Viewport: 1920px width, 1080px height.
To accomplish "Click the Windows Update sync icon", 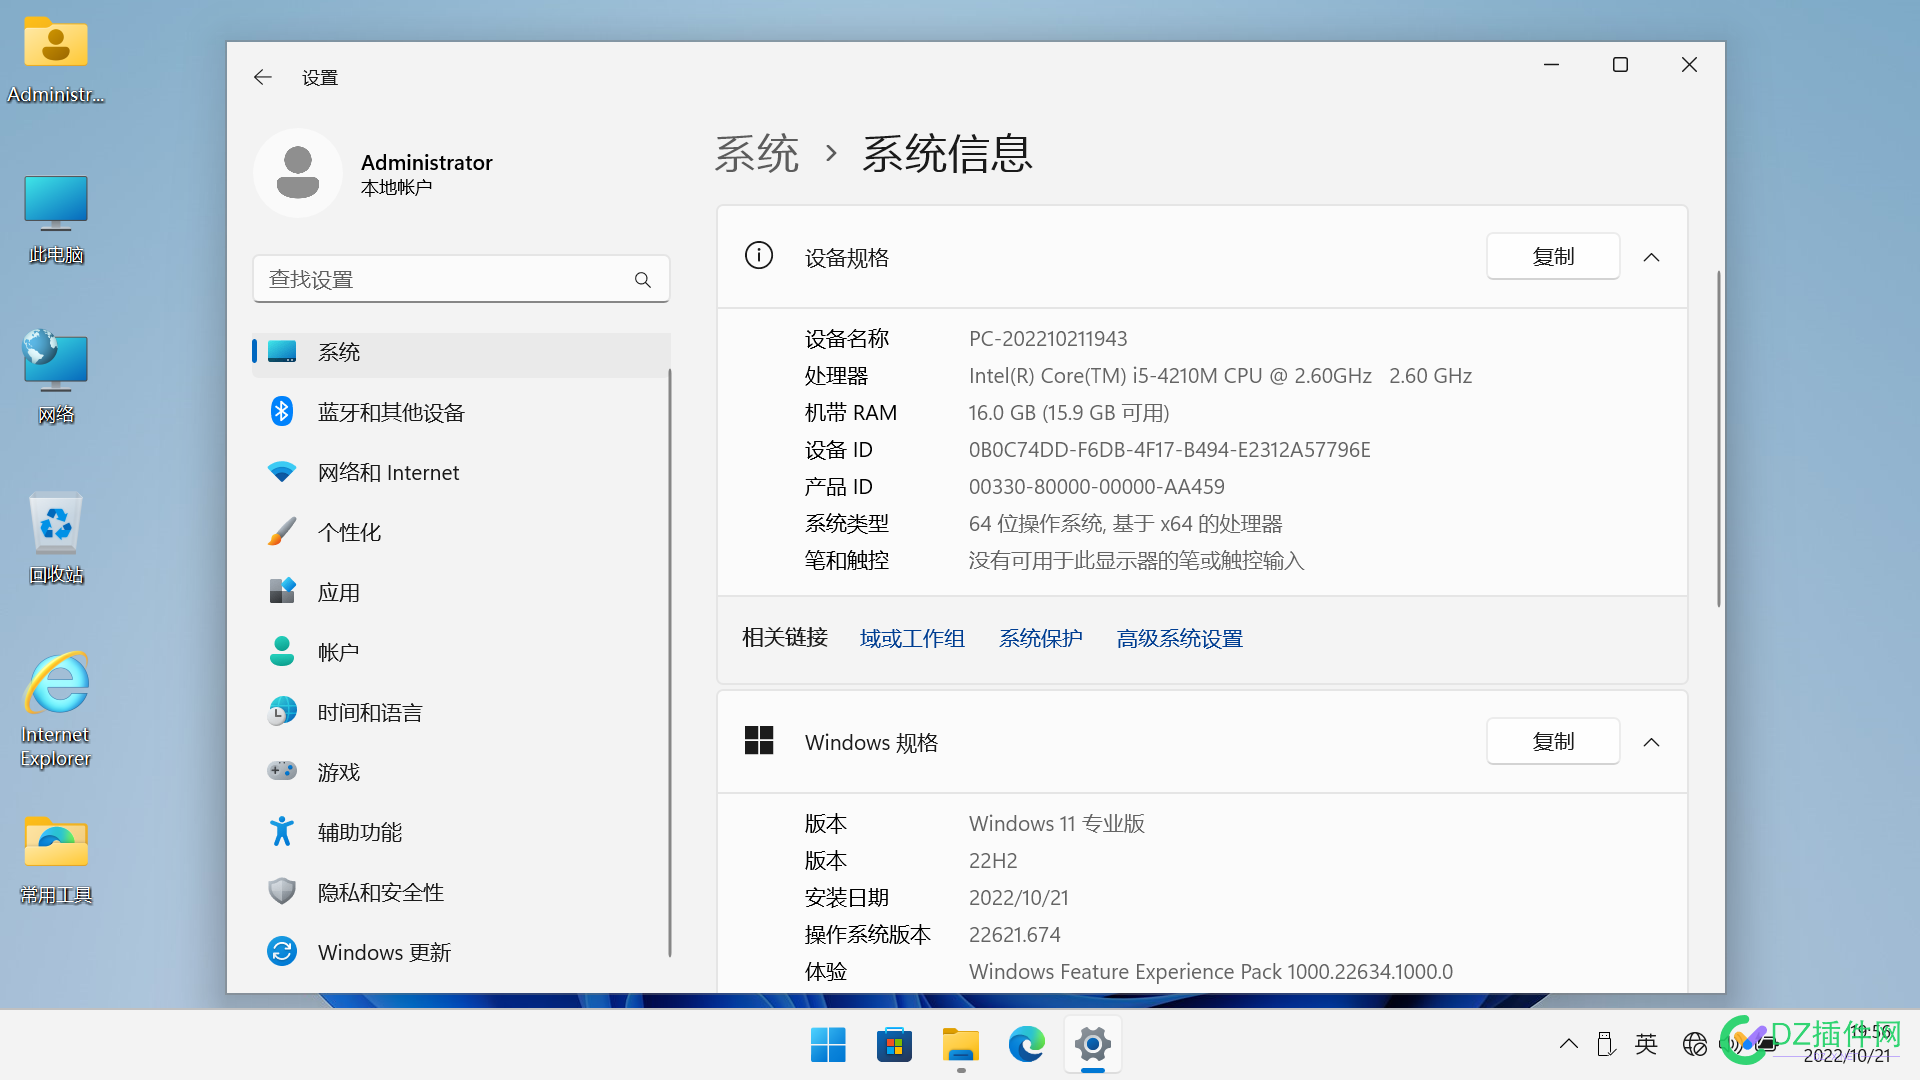I will click(282, 952).
